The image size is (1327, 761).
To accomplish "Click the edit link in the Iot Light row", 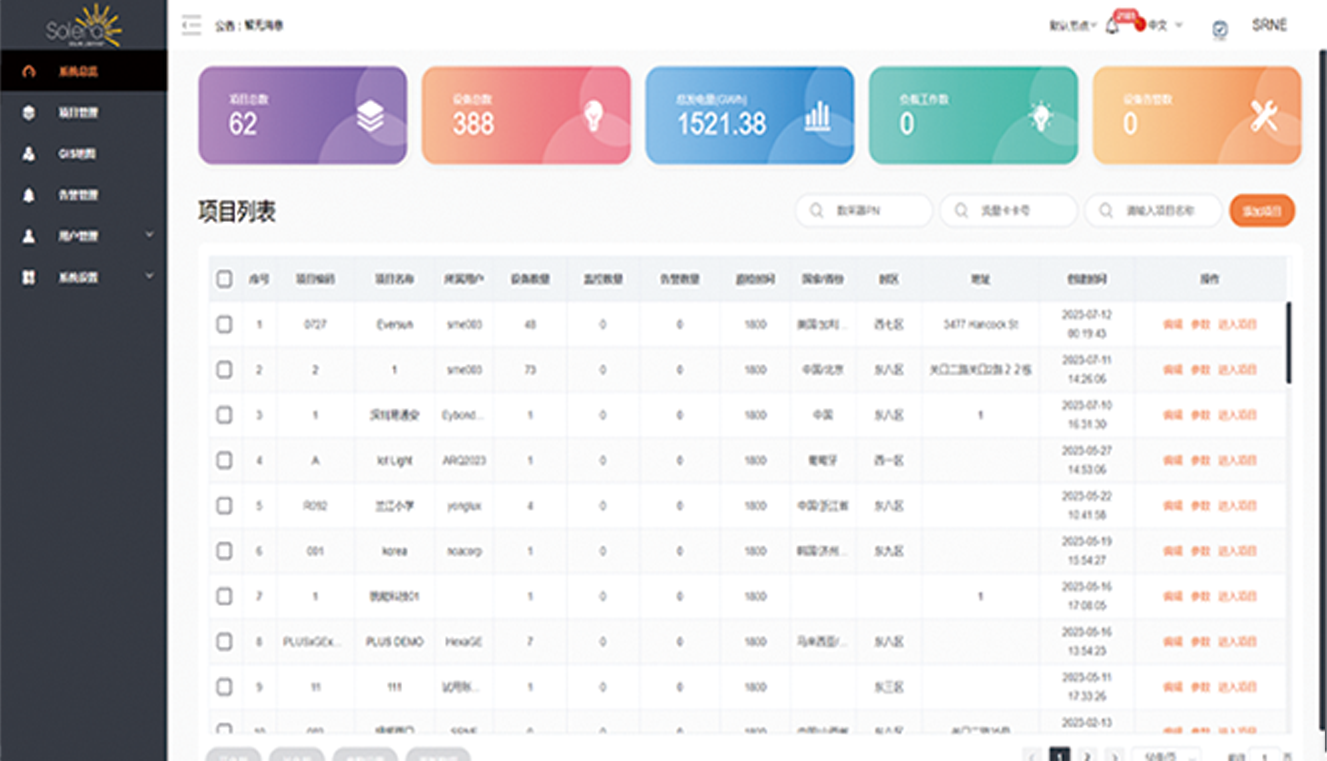I will coord(1173,461).
